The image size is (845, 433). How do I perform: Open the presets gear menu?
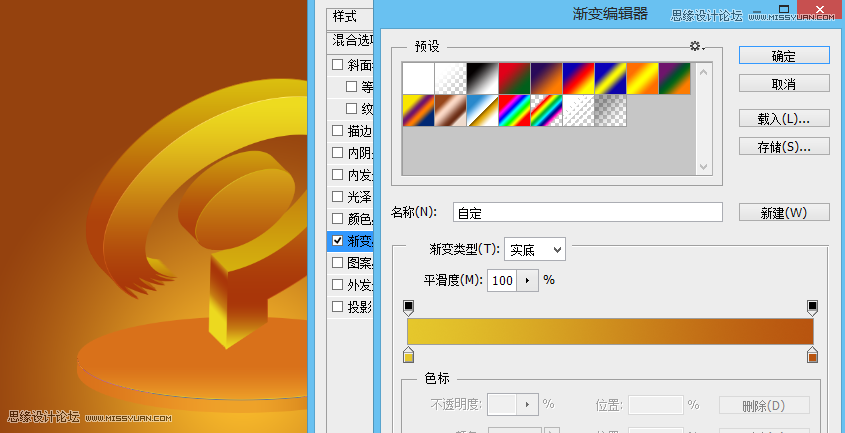coord(697,46)
